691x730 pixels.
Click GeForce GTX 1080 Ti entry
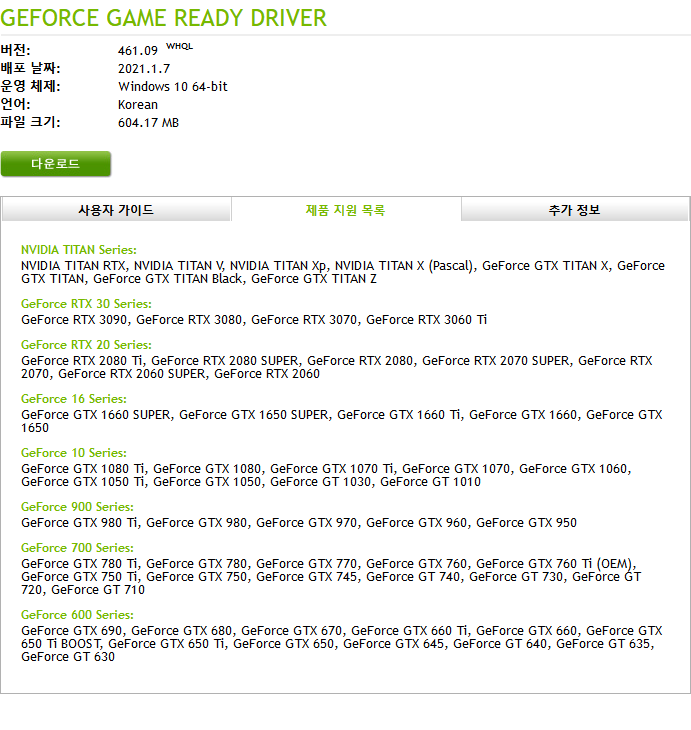tap(83, 469)
